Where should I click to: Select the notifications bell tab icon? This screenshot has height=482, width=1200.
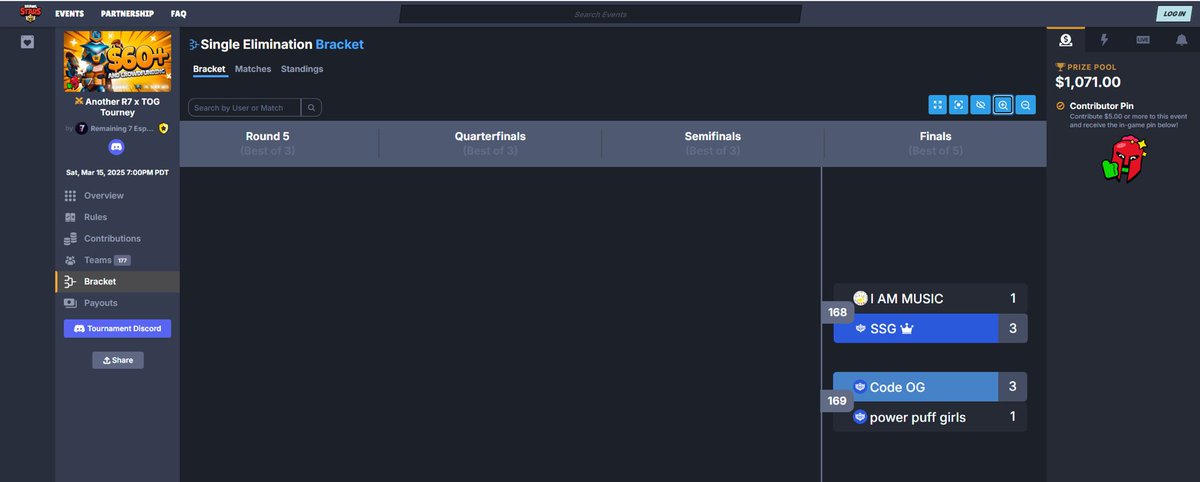pyautogui.click(x=1181, y=40)
